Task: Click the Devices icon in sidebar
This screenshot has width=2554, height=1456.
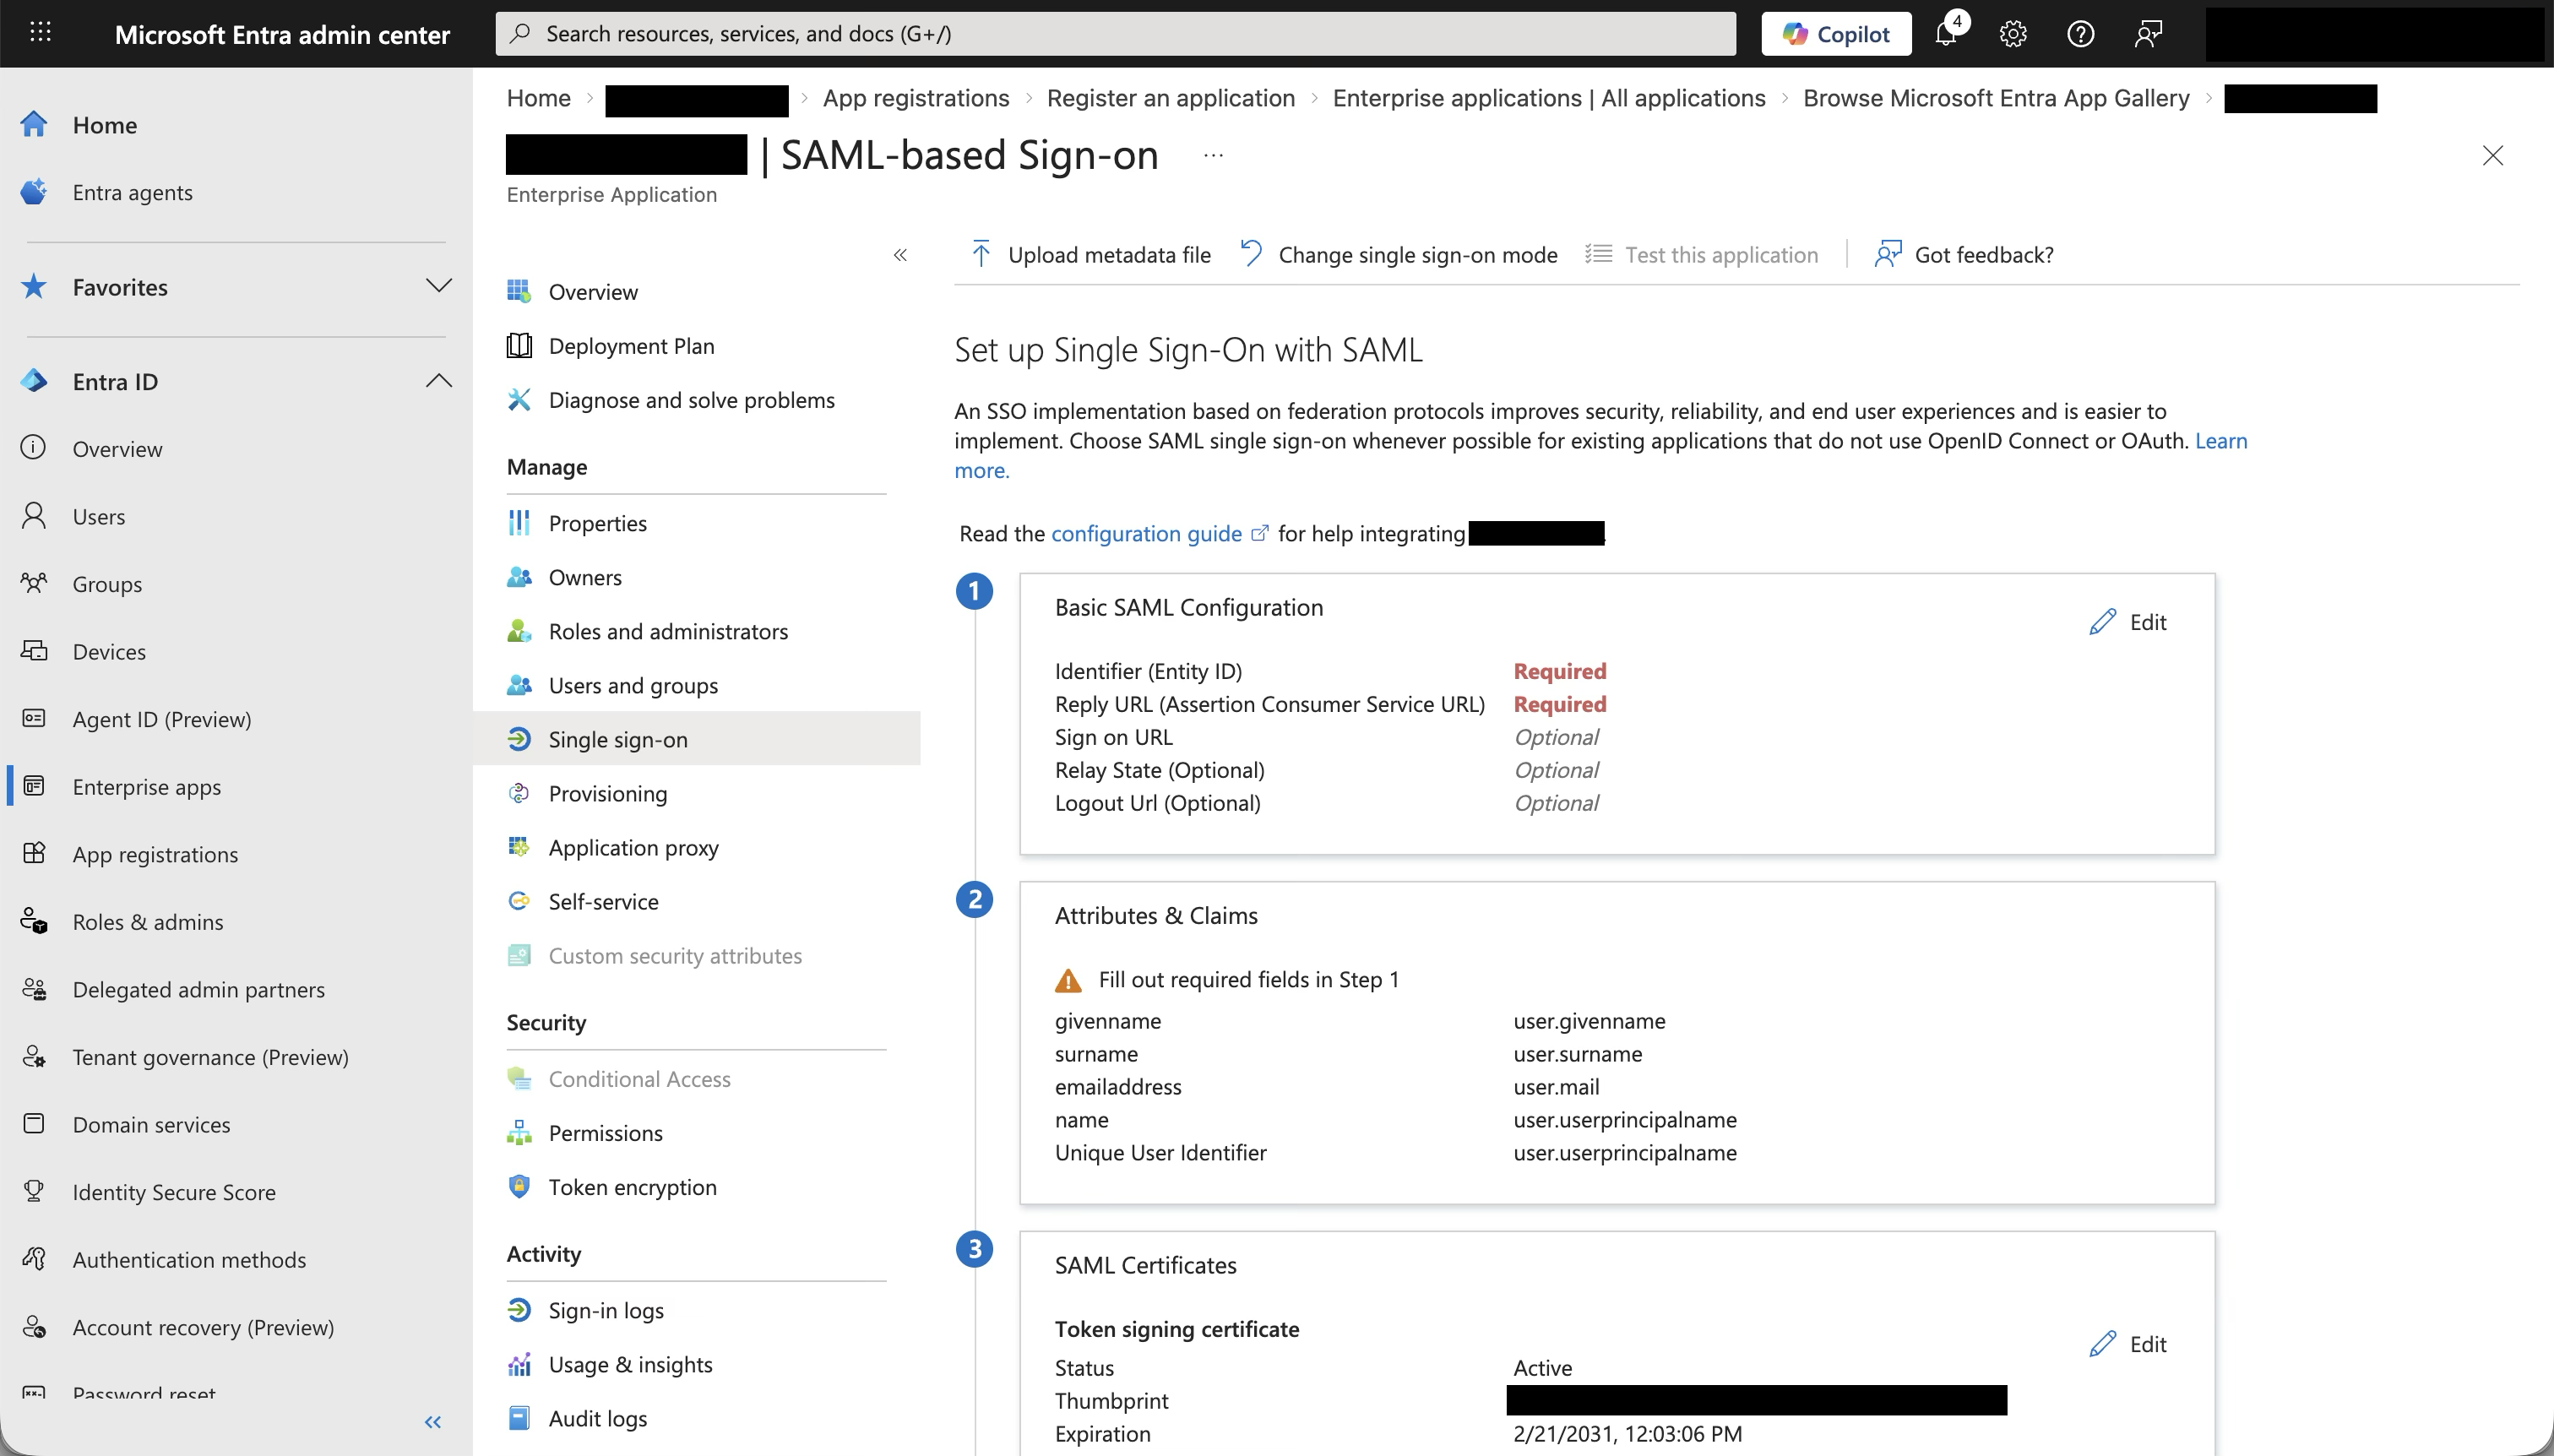Action: 34,651
